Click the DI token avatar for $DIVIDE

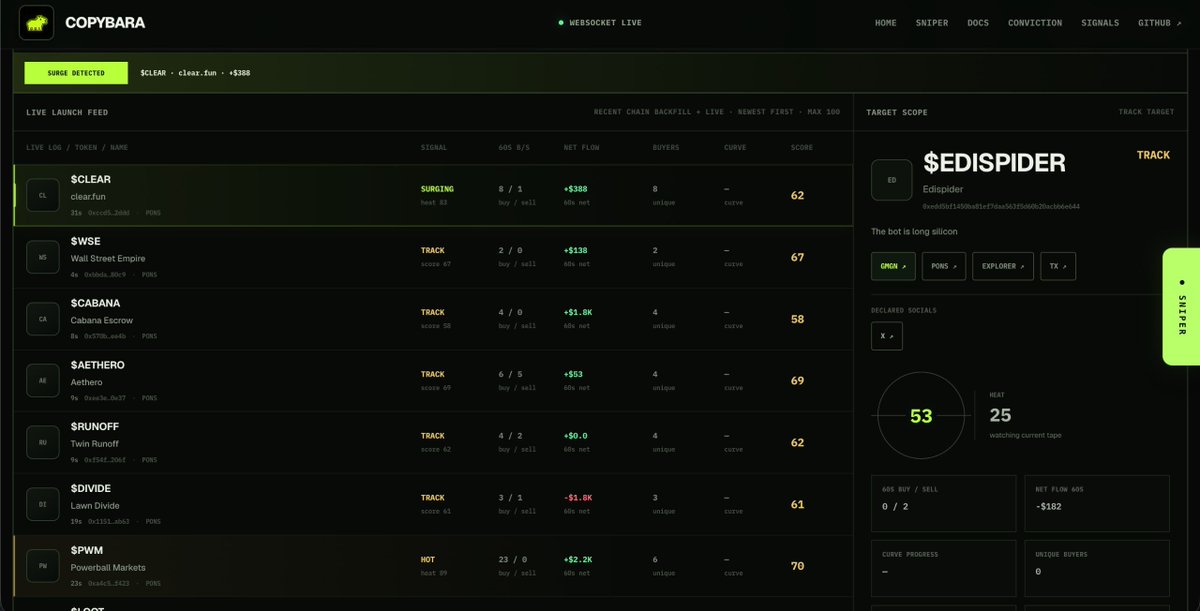pyautogui.click(x=43, y=504)
